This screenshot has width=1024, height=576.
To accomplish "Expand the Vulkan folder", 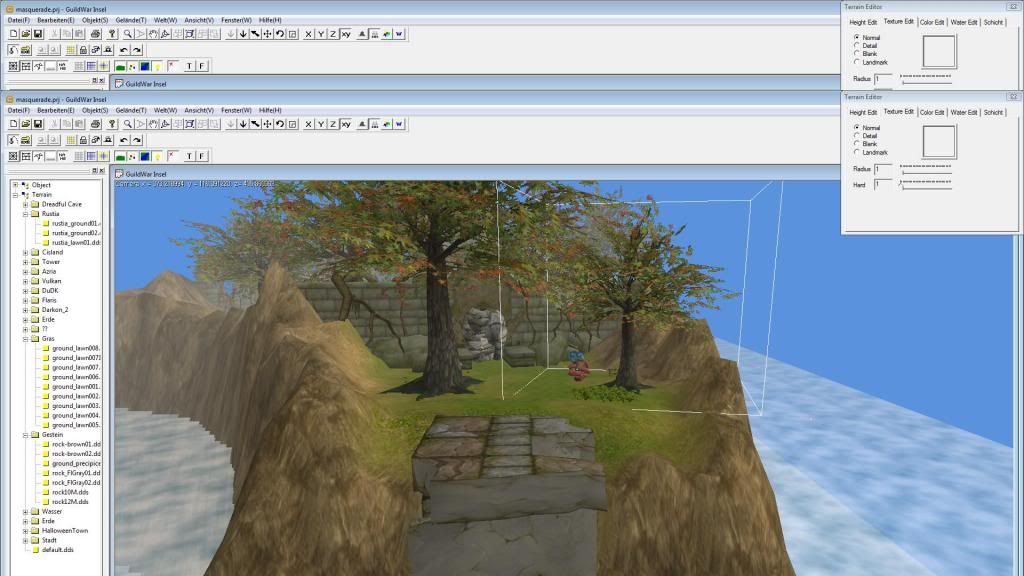I will (25, 281).
